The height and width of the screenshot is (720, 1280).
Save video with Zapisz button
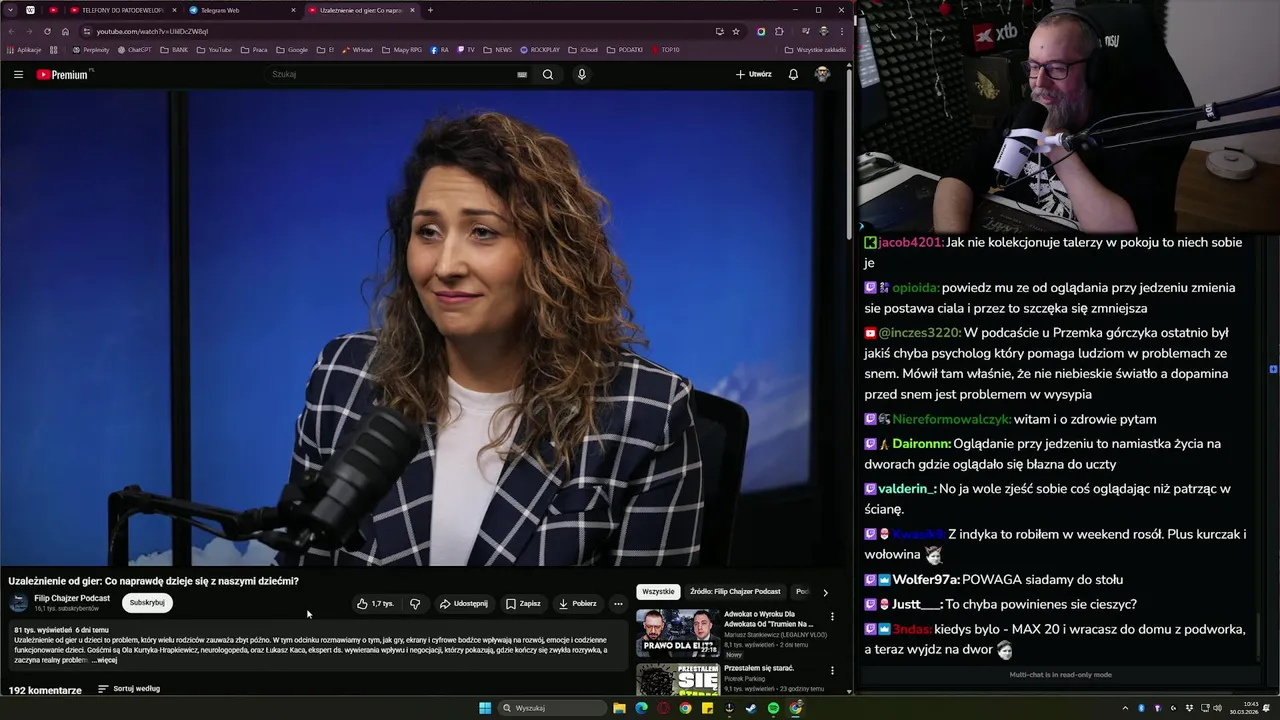523,603
